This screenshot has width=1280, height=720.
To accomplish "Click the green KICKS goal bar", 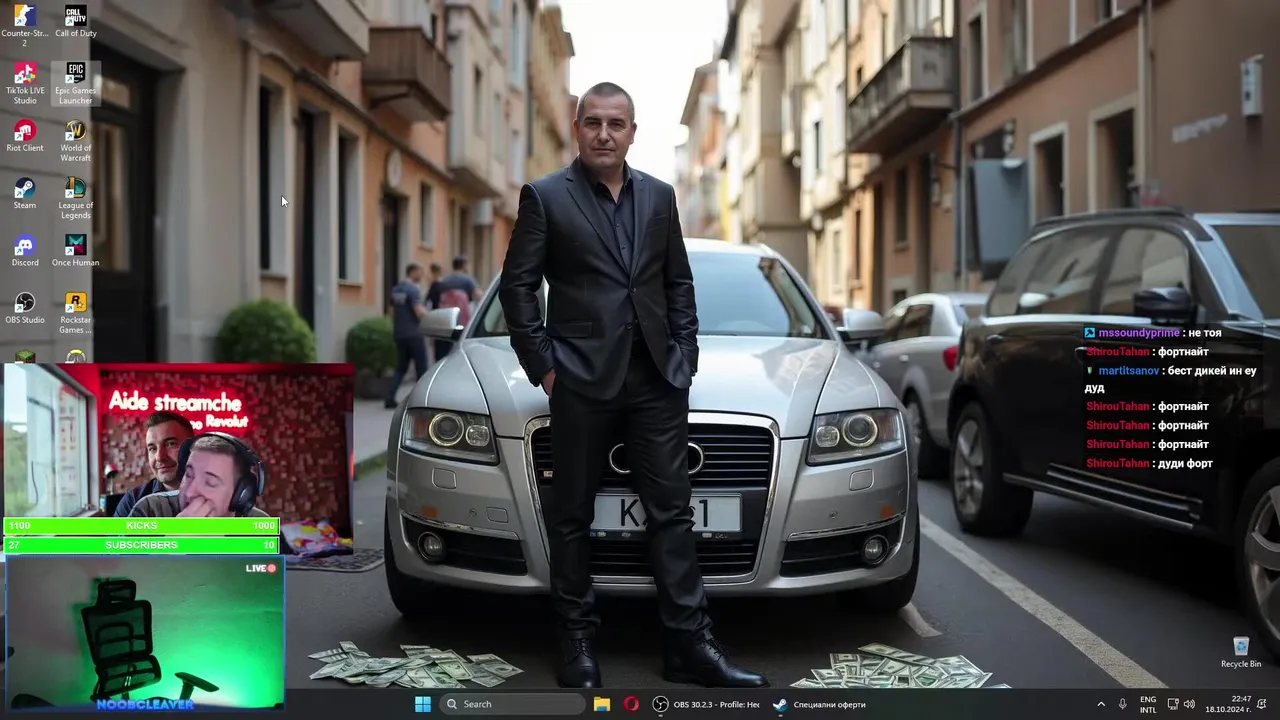I will [x=141, y=526].
